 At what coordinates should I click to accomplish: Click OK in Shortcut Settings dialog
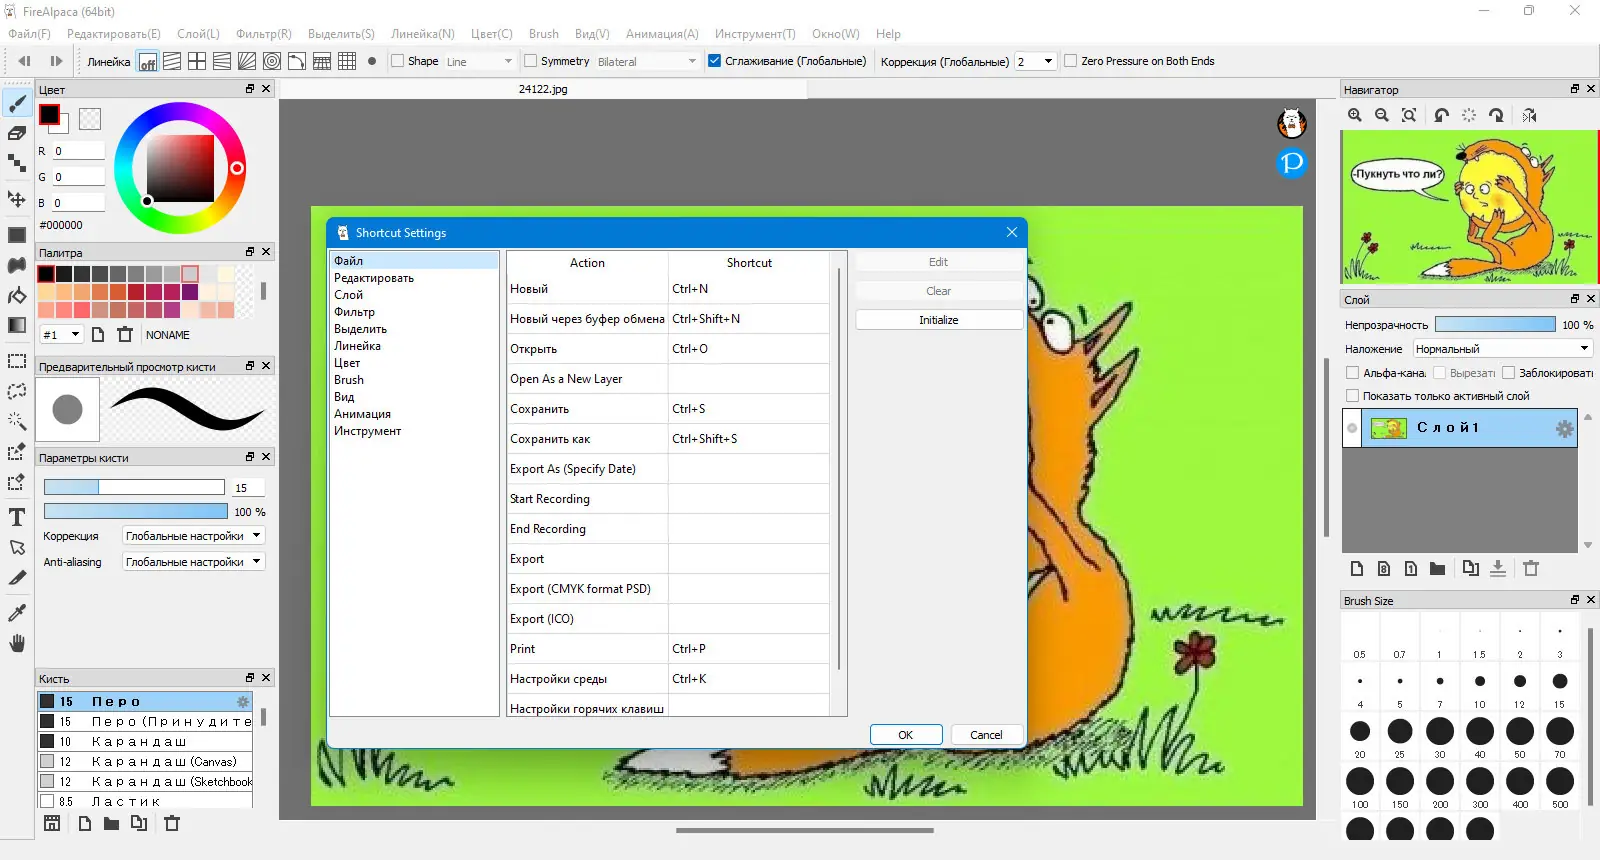[x=906, y=735]
